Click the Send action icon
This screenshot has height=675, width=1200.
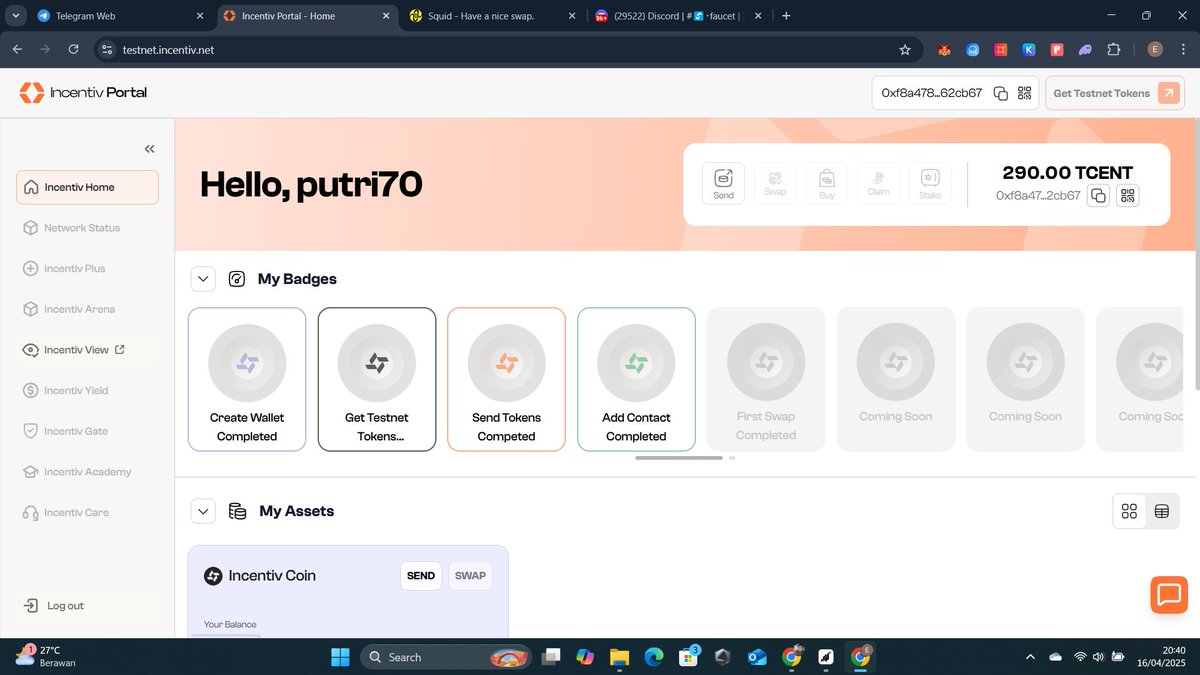(723, 183)
